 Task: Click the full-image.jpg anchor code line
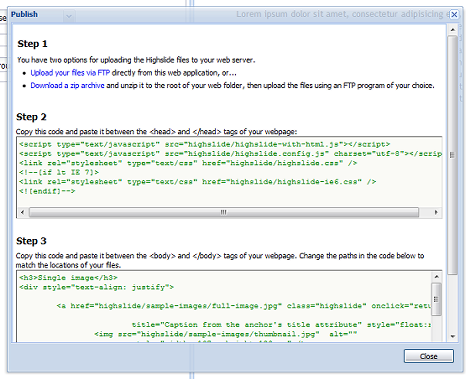click(x=244, y=306)
